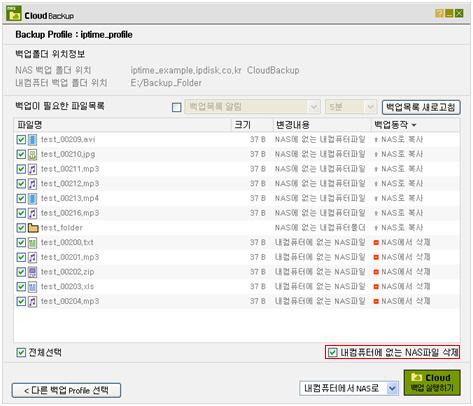Click the text file icon for test_00200.txt
This screenshot has height=406, width=473.
point(32,243)
